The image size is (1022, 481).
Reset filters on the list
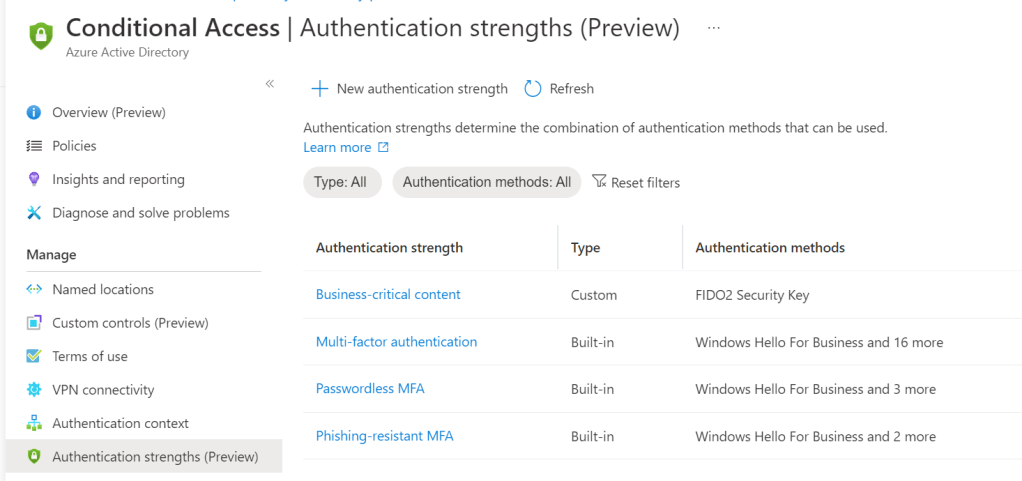coord(636,182)
